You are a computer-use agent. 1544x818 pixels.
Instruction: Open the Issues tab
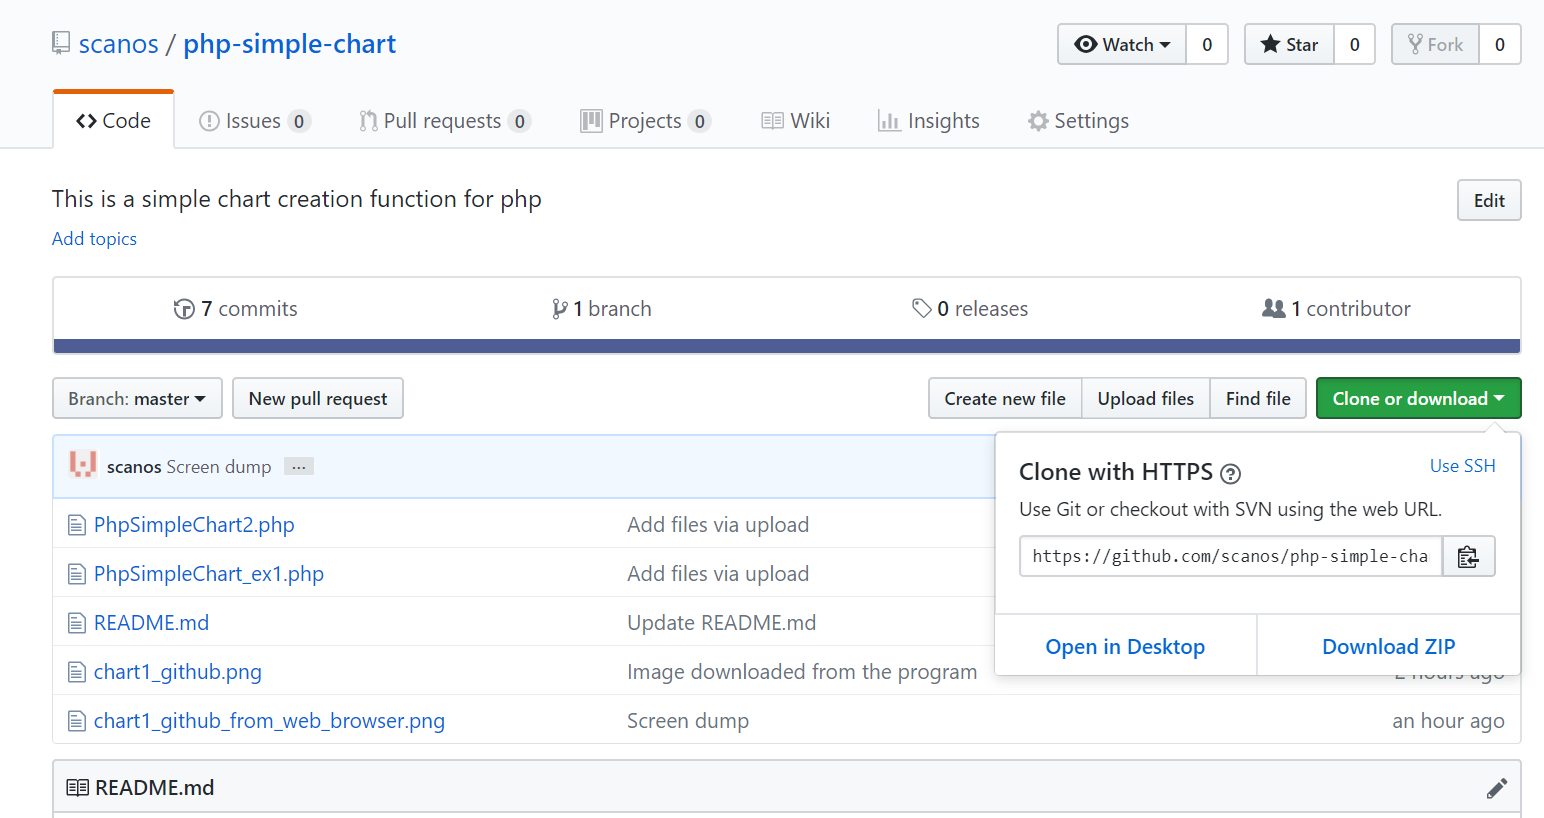click(x=255, y=121)
